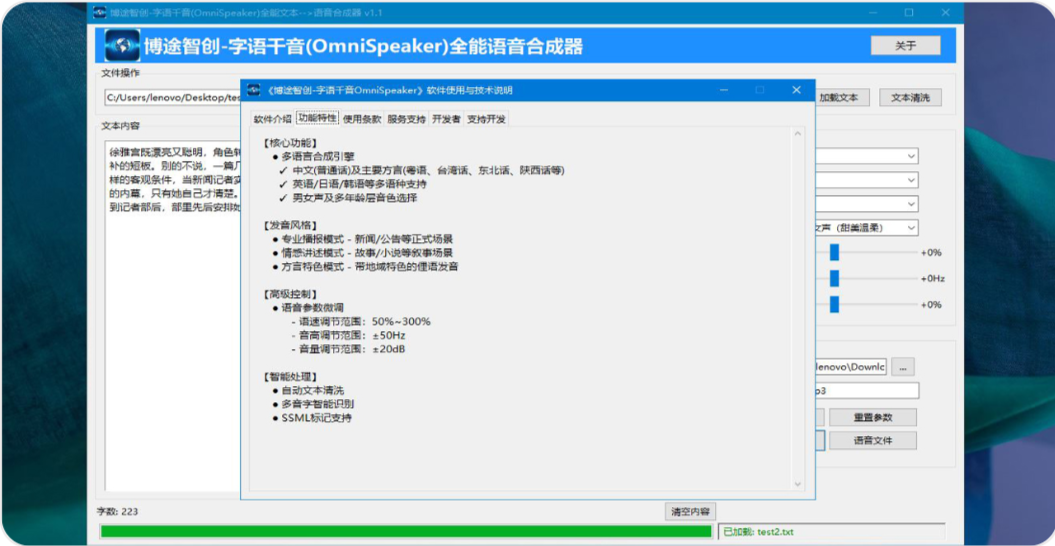The width and height of the screenshot is (1055, 546).
Task: Go to the 服务支持 tab
Action: pos(406,119)
